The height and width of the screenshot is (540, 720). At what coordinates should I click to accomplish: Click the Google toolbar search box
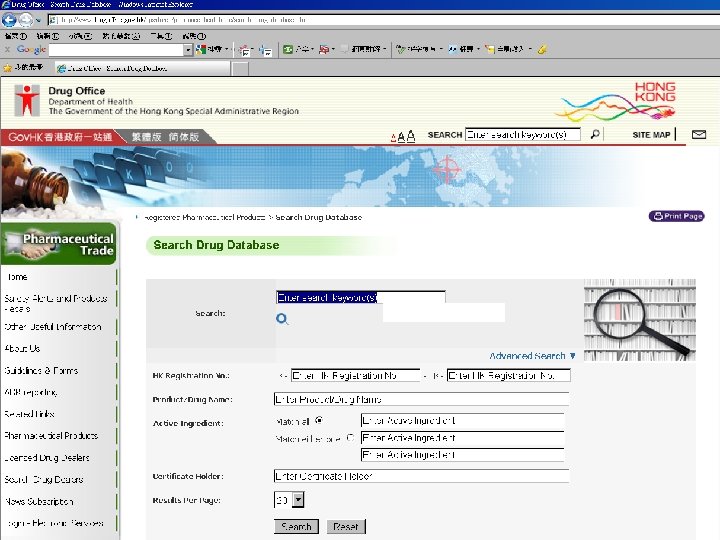116,50
